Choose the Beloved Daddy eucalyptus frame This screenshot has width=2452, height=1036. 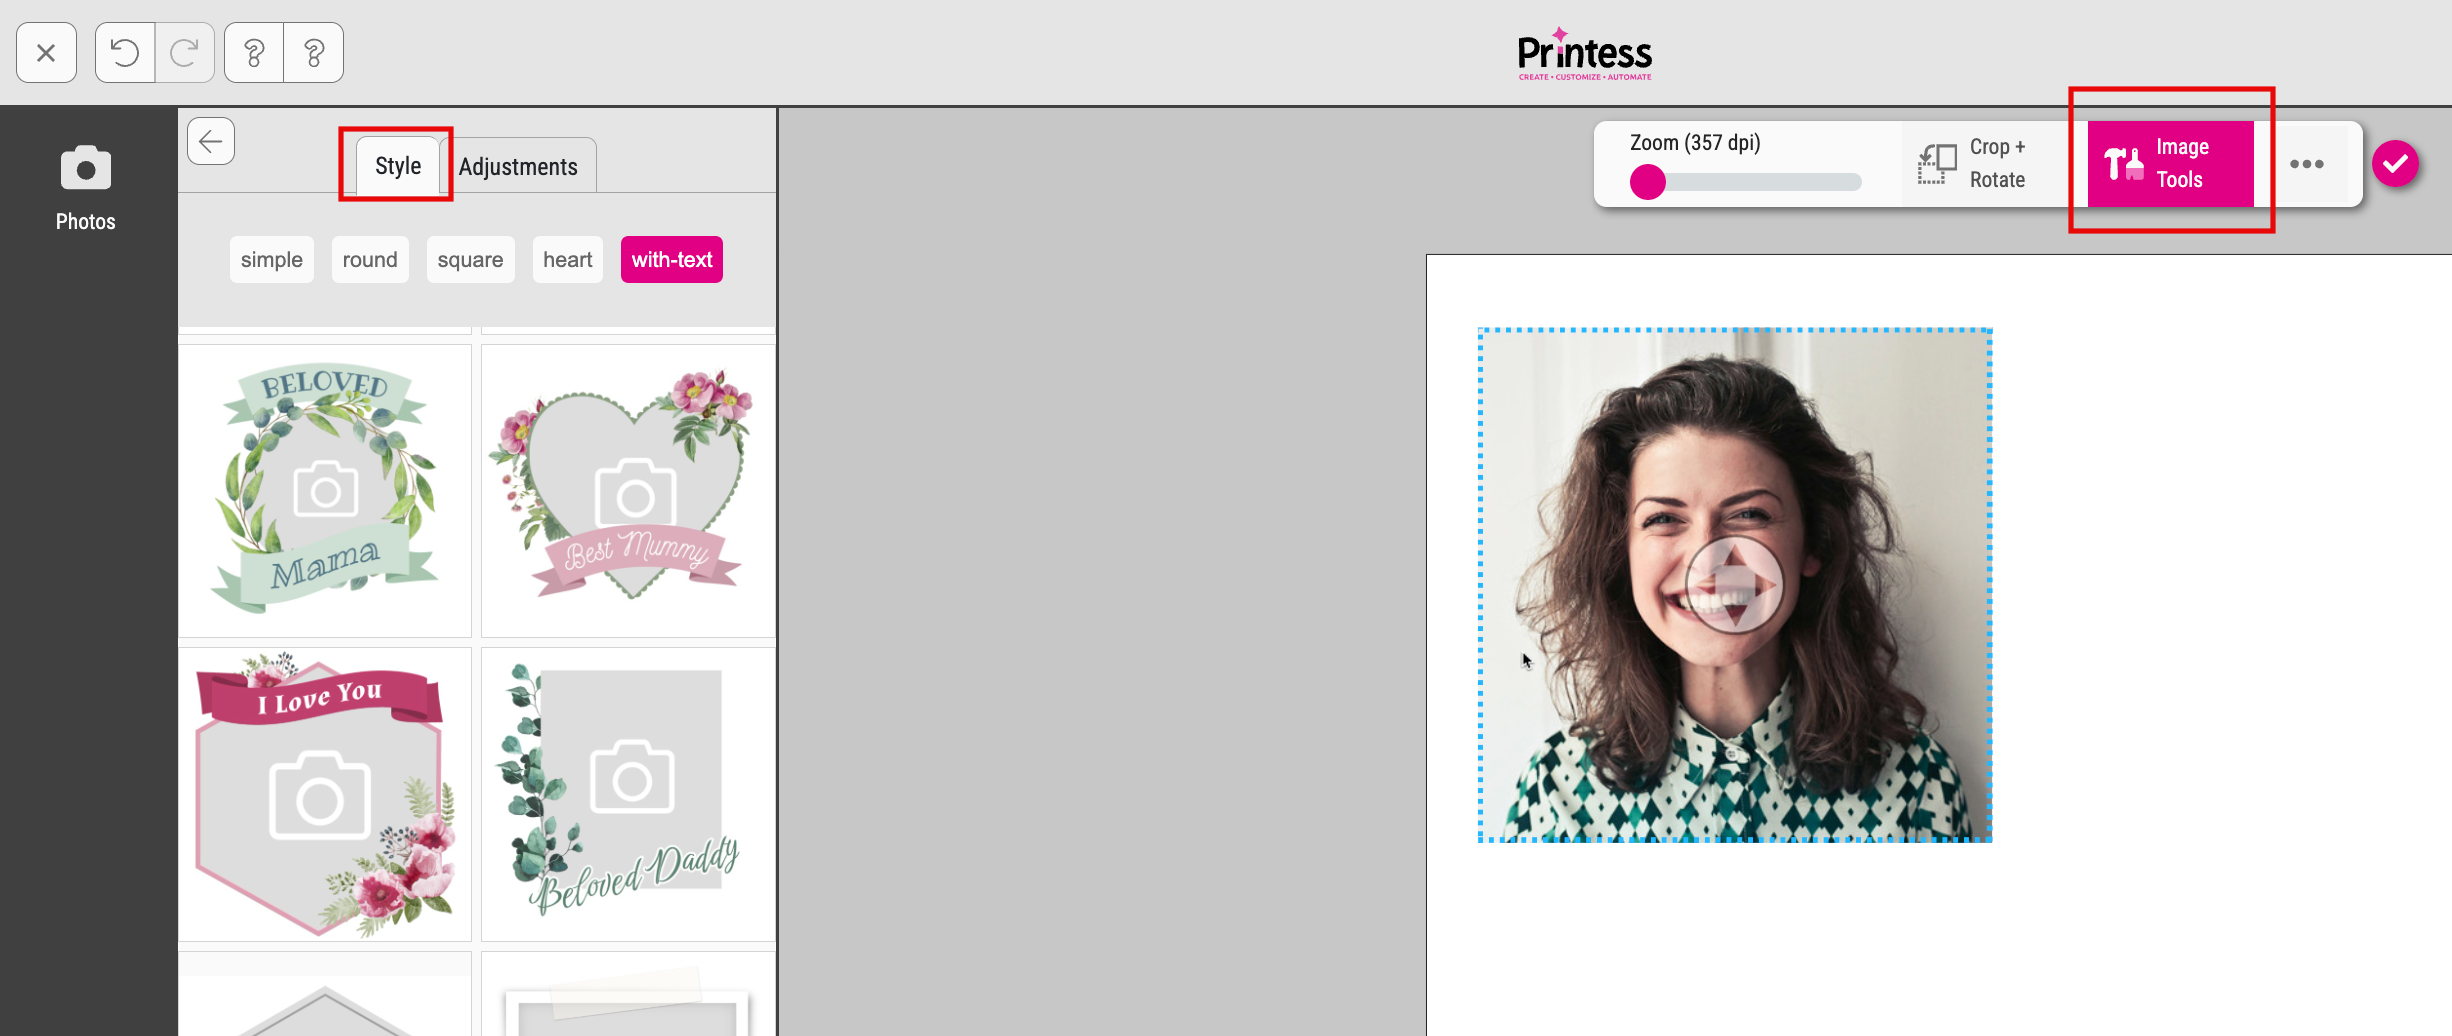pyautogui.click(x=628, y=794)
